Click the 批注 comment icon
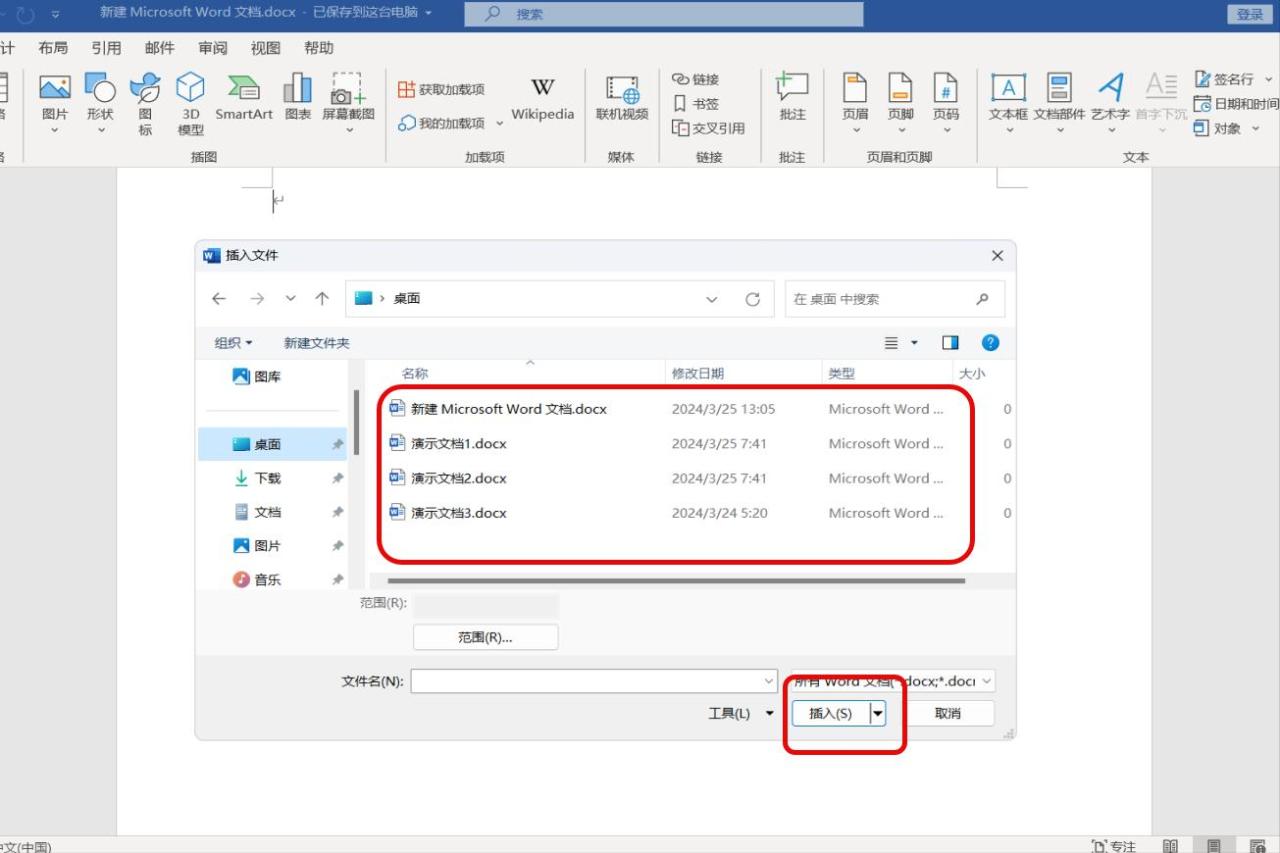Viewport: 1280px width, 853px height. 792,90
